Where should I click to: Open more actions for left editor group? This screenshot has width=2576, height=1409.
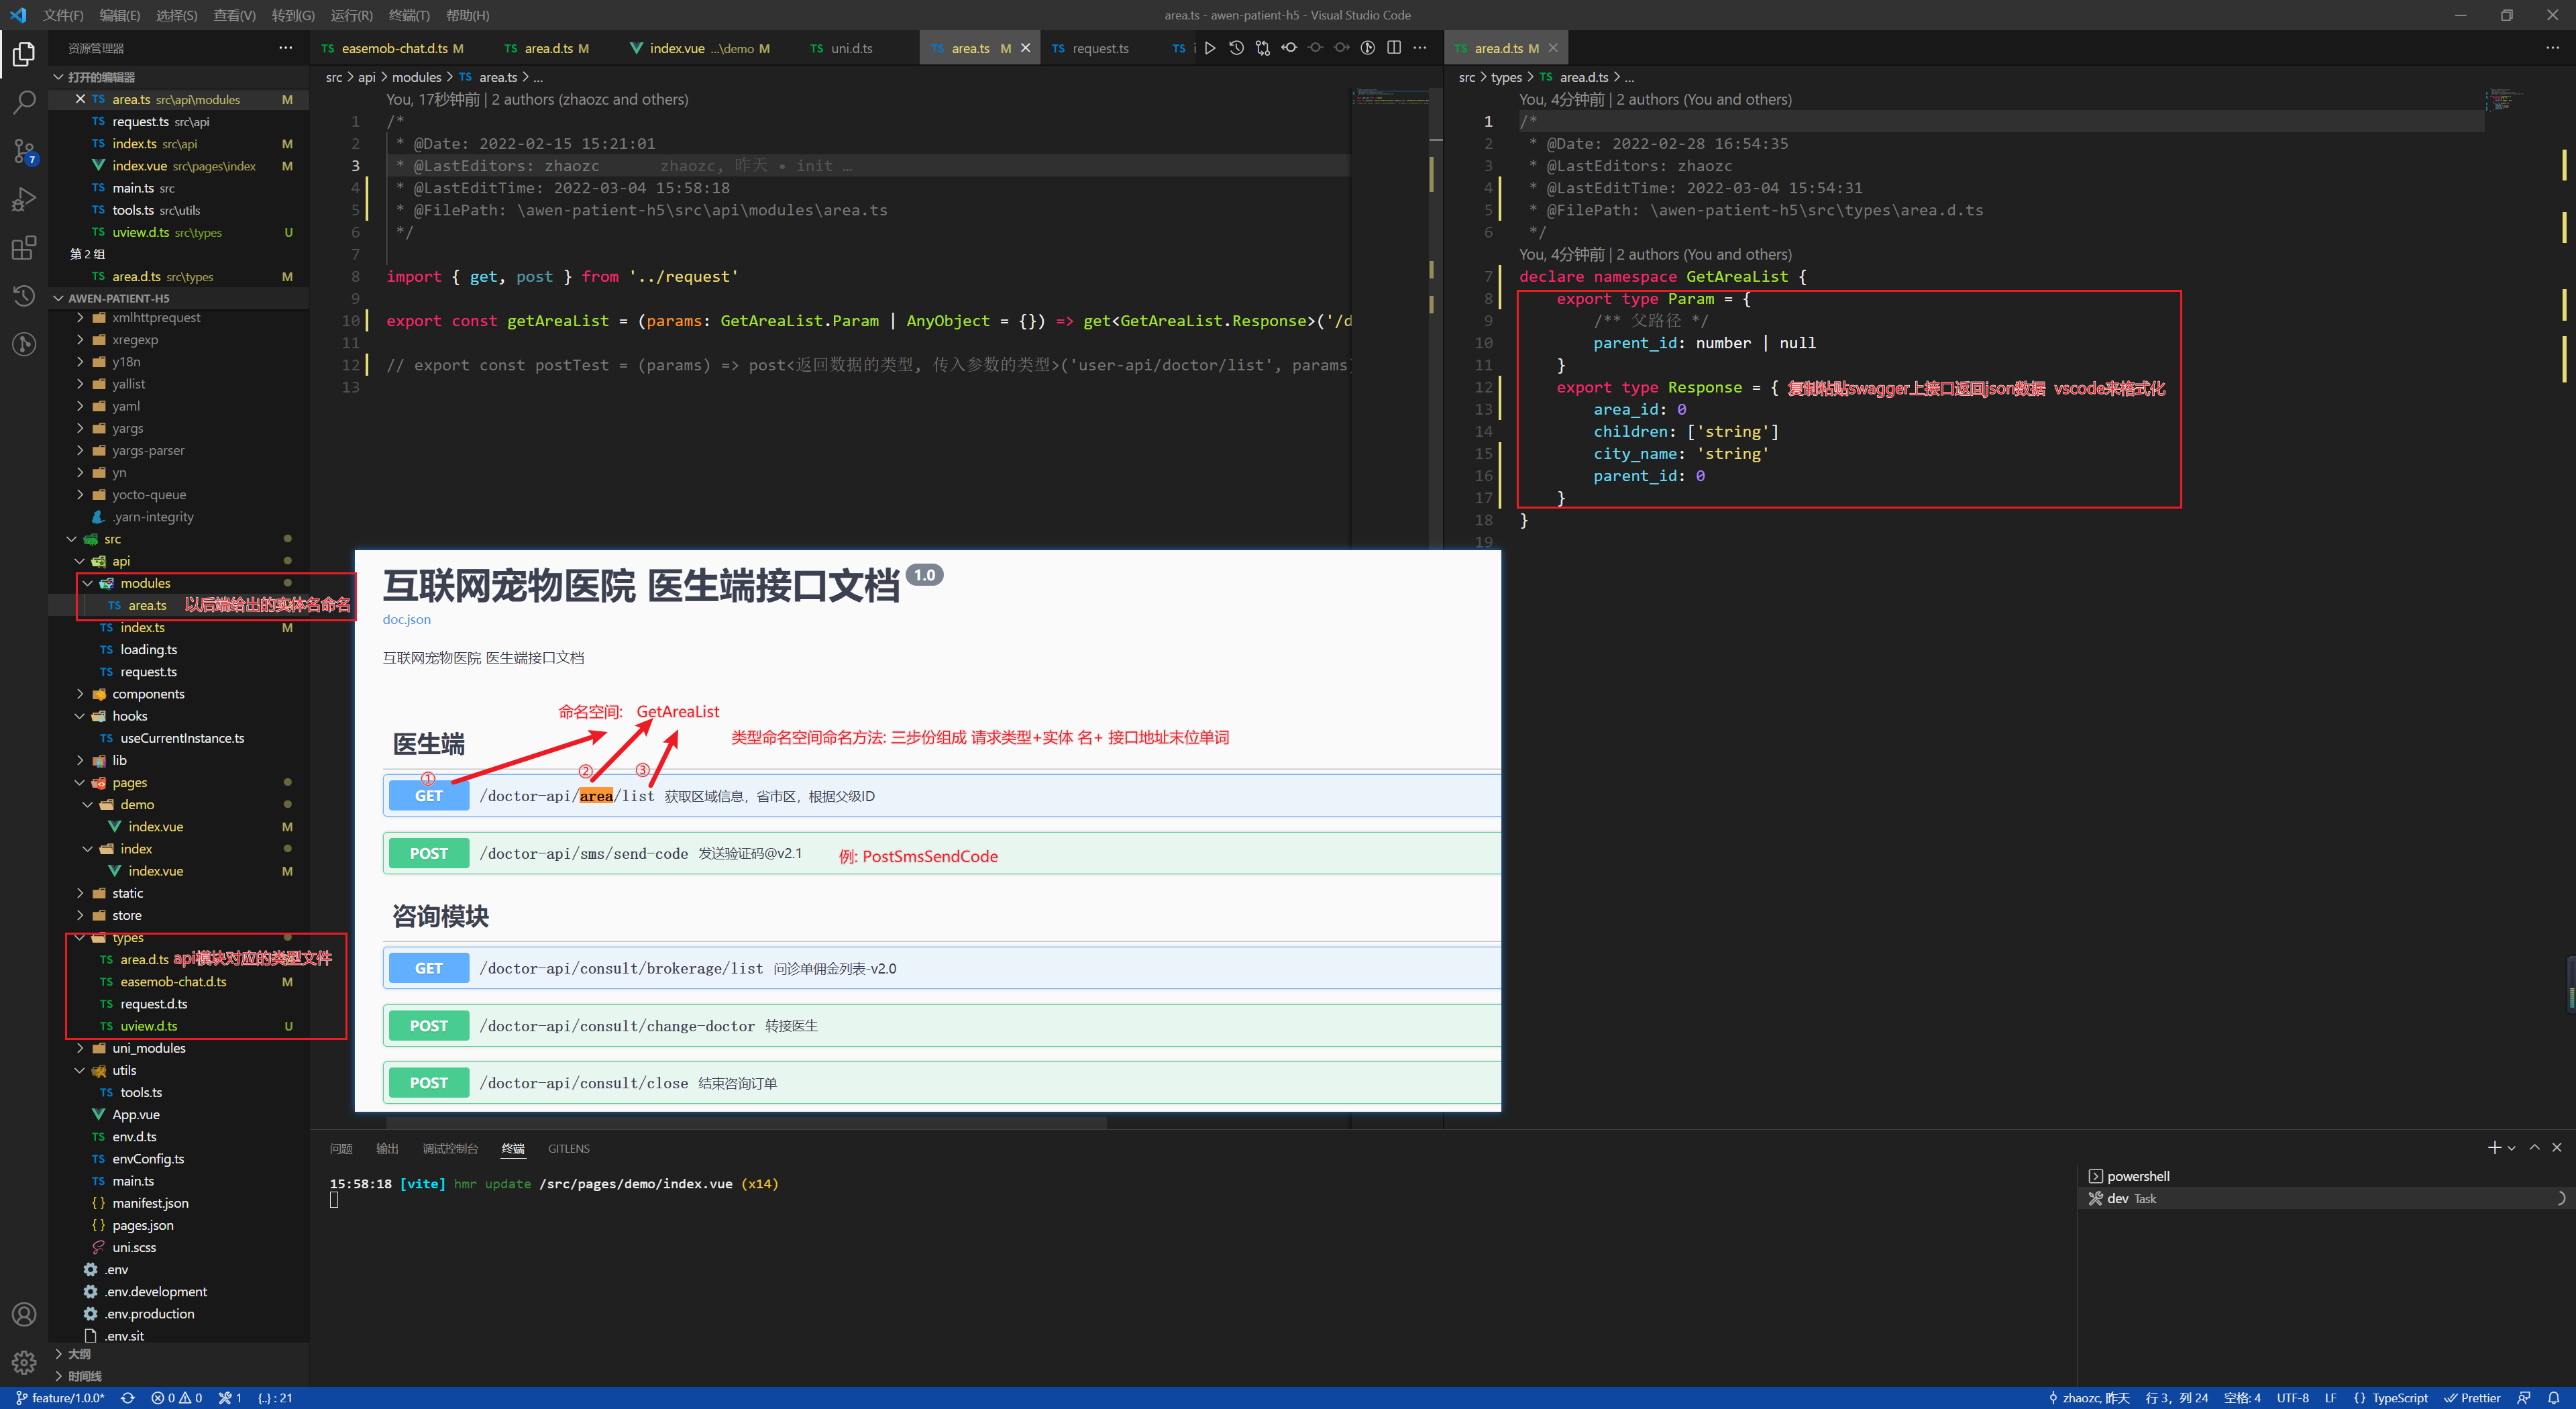(x=1420, y=48)
